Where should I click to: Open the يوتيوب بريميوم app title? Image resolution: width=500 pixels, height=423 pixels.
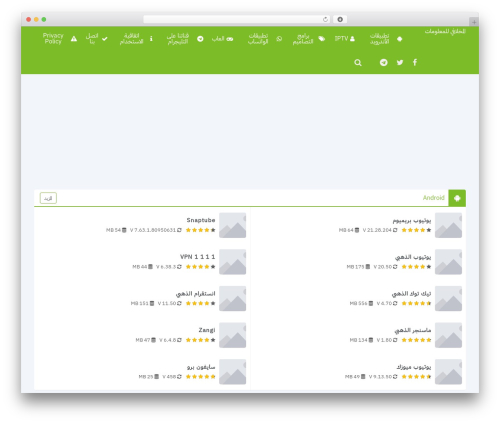412,220
